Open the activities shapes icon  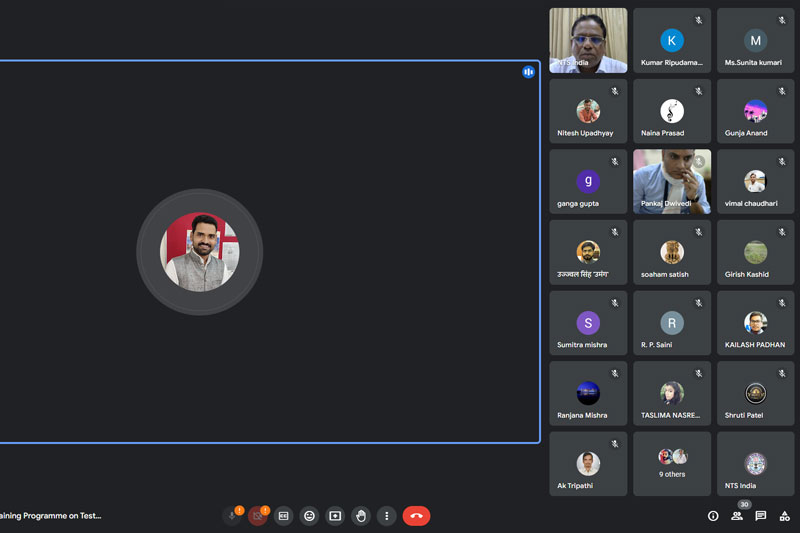(784, 516)
